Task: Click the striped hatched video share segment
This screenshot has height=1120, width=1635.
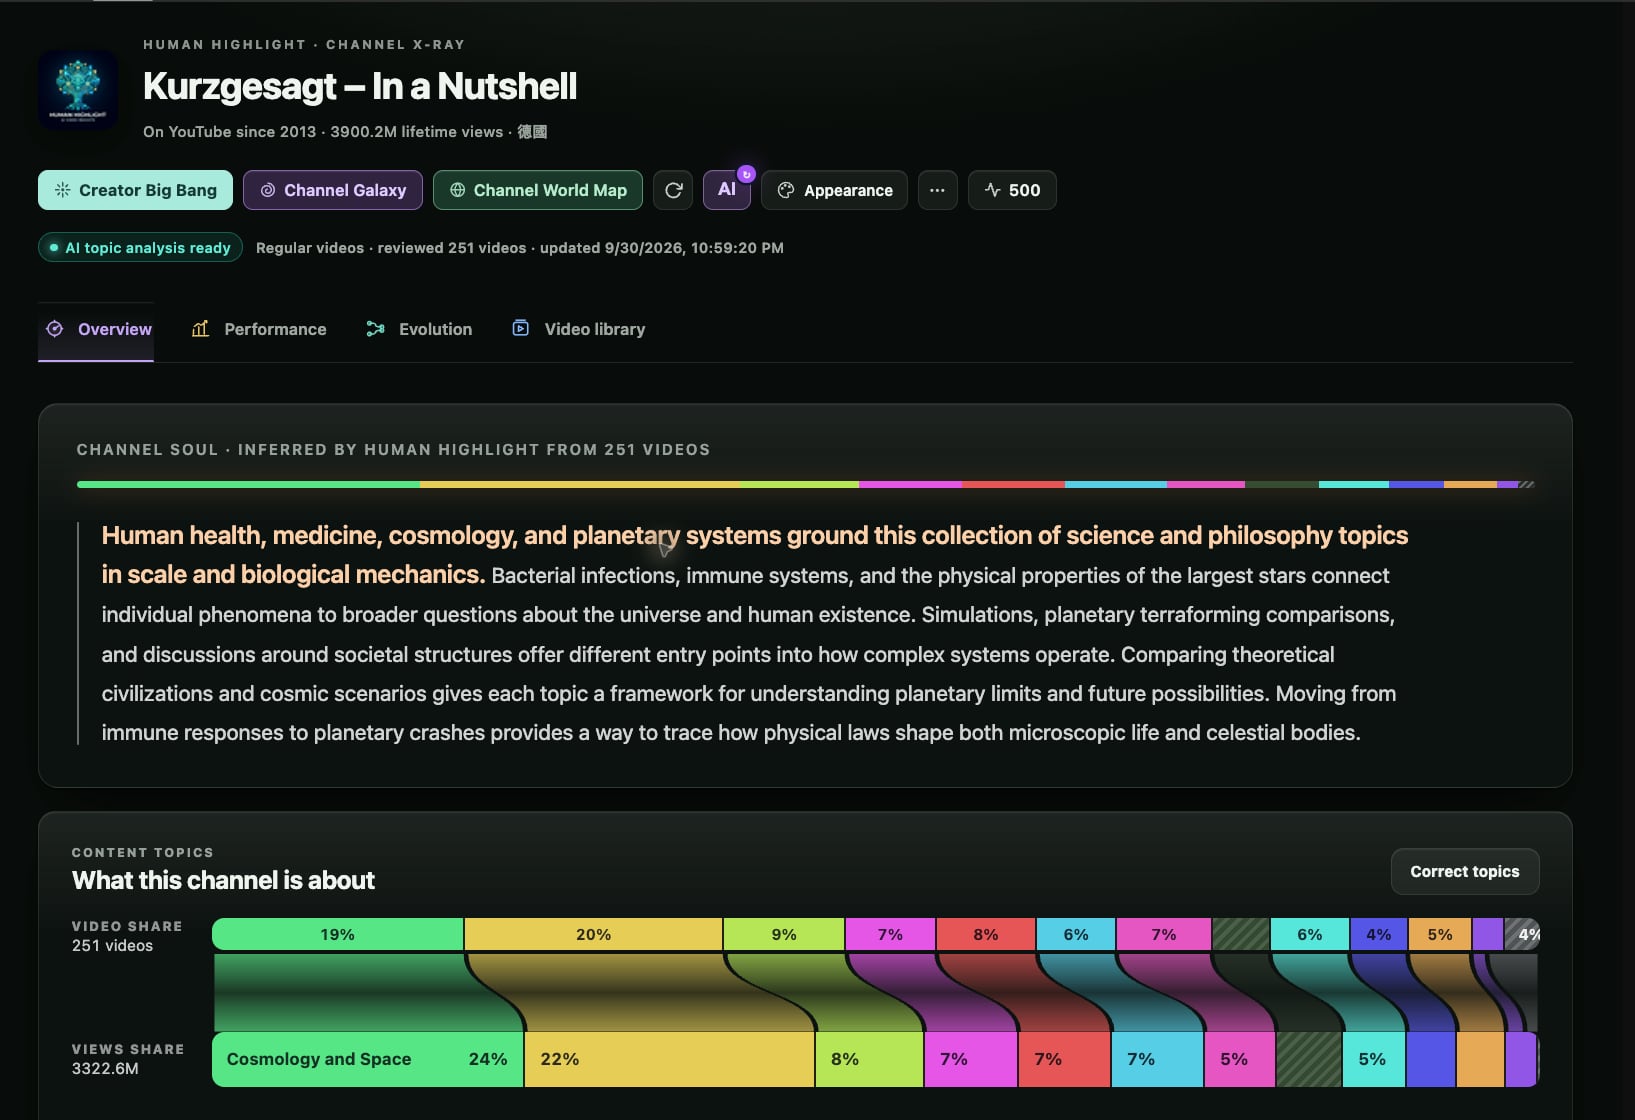Action: point(1240,934)
